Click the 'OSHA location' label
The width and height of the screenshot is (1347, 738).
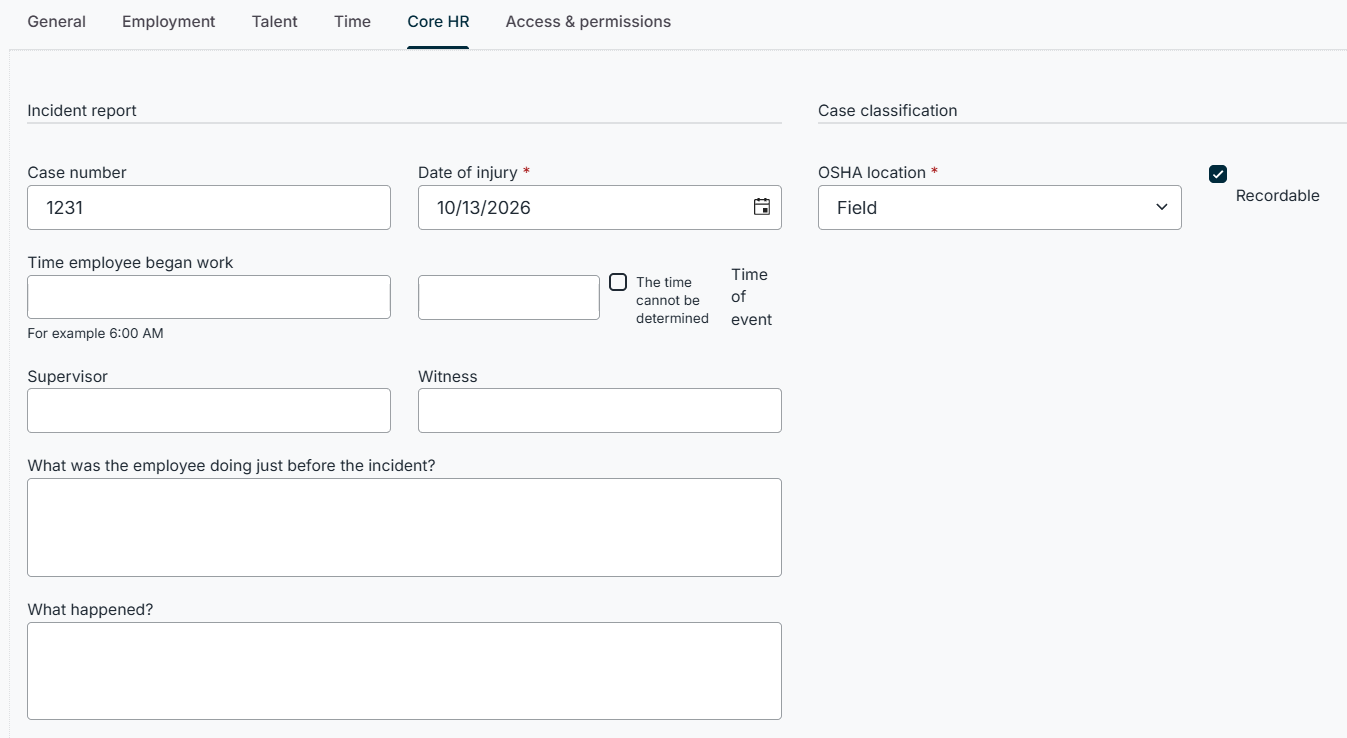tap(872, 172)
